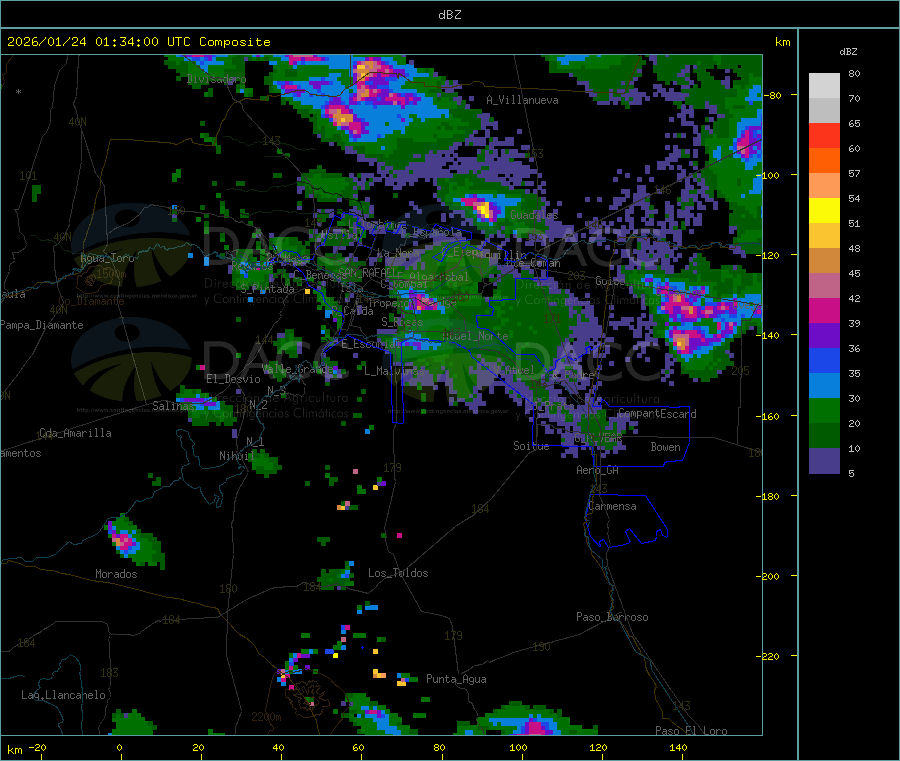The width and height of the screenshot is (900, 761).
Task: Click the Nihuil location label
Action: coord(236,456)
